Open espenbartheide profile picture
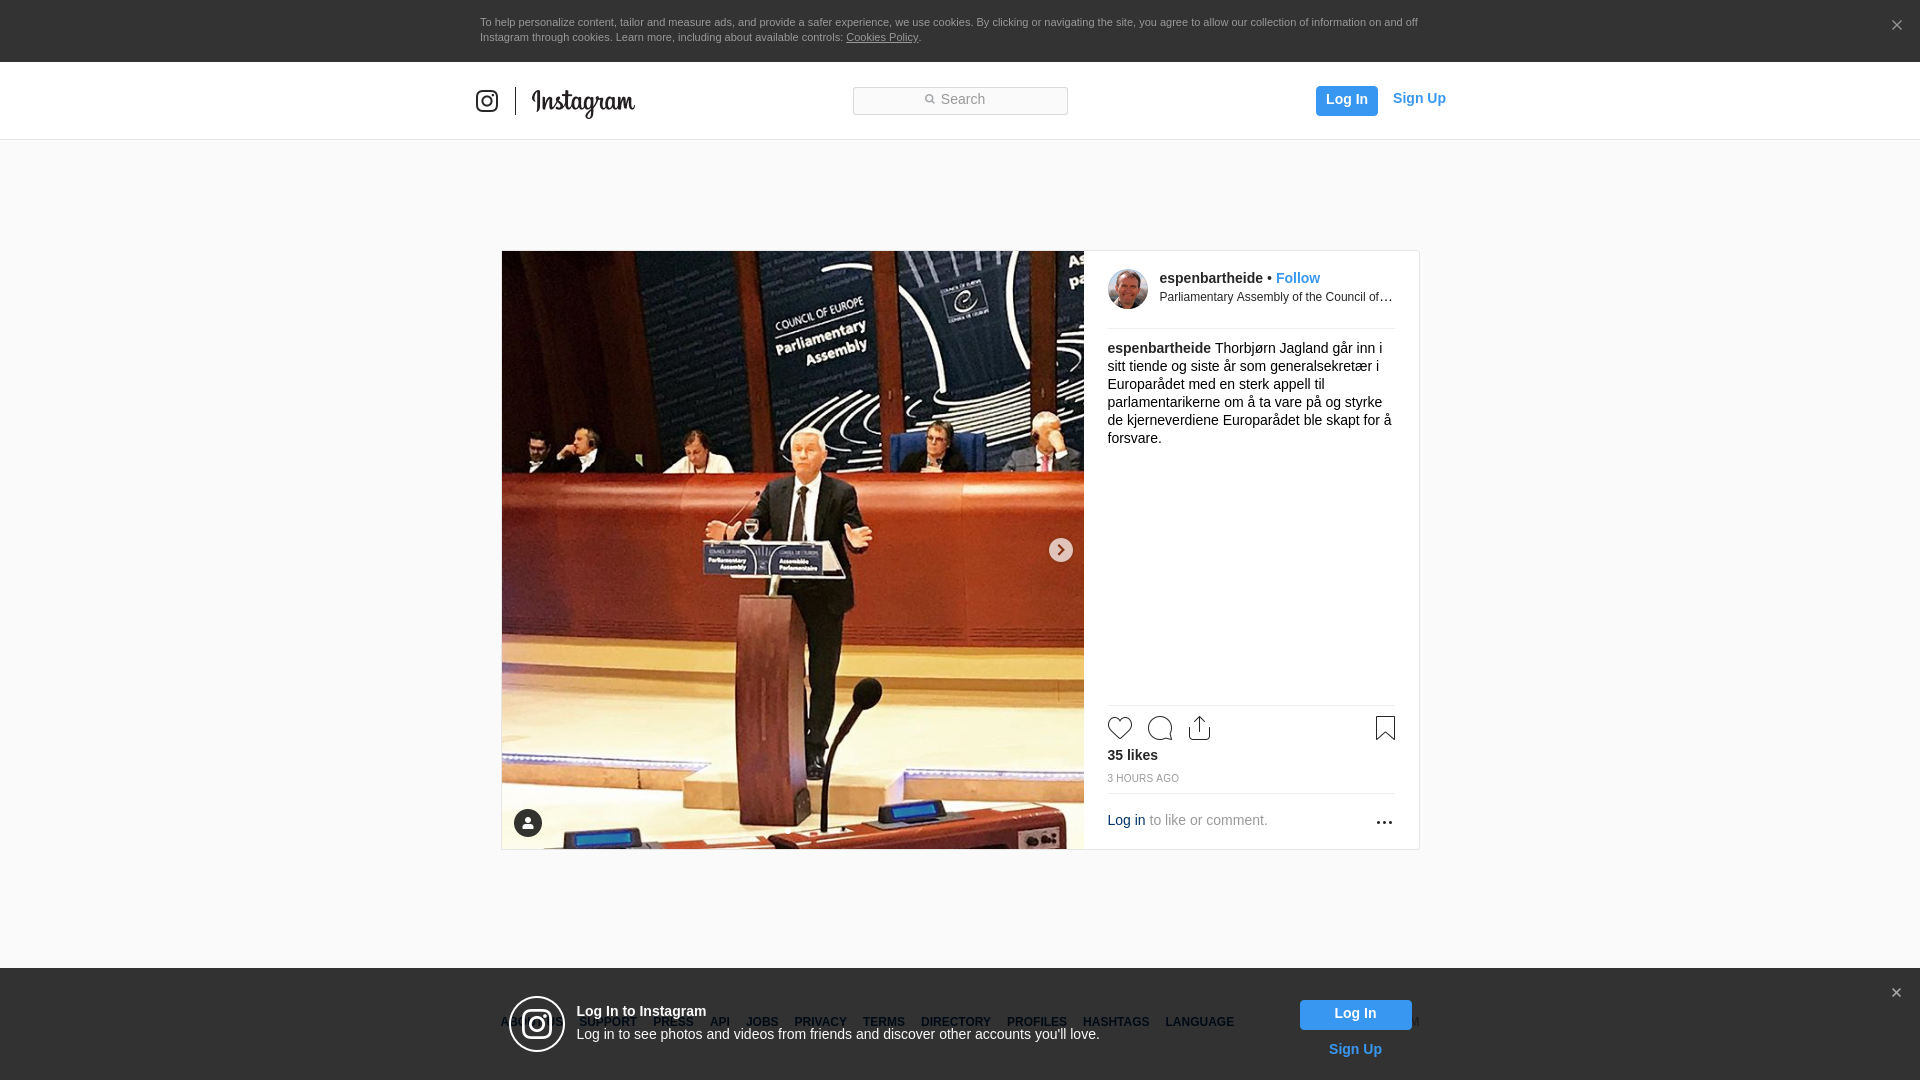Viewport: 1920px width, 1080px height. (x=1127, y=289)
